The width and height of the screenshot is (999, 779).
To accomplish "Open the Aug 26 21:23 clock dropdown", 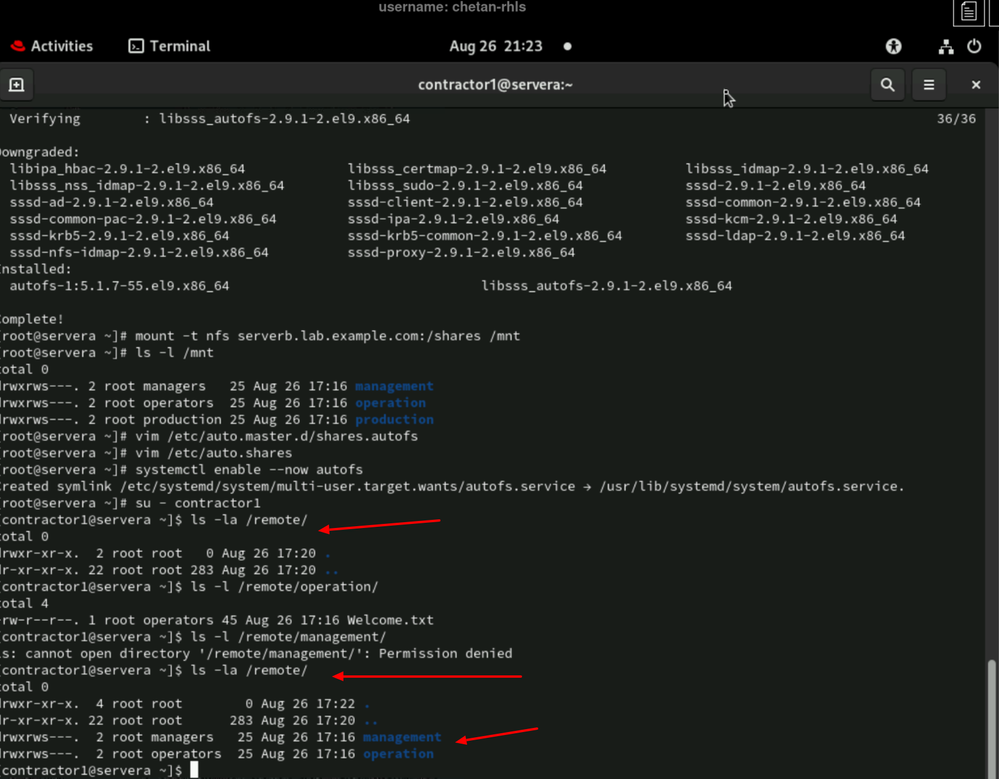I will click(x=496, y=46).
